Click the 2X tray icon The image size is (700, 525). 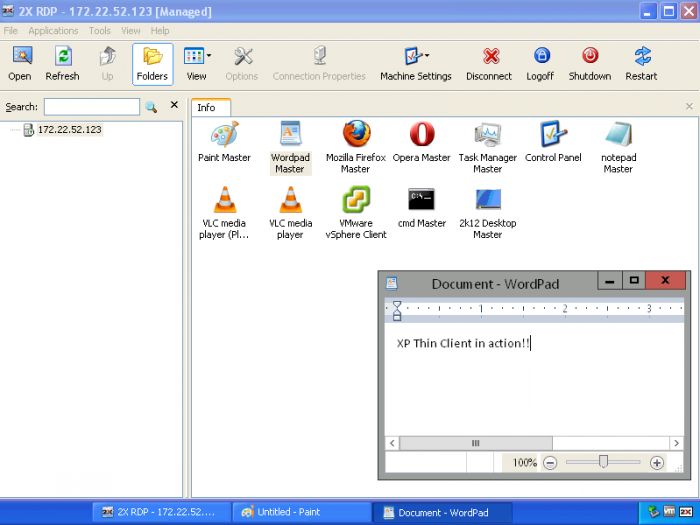click(686, 512)
